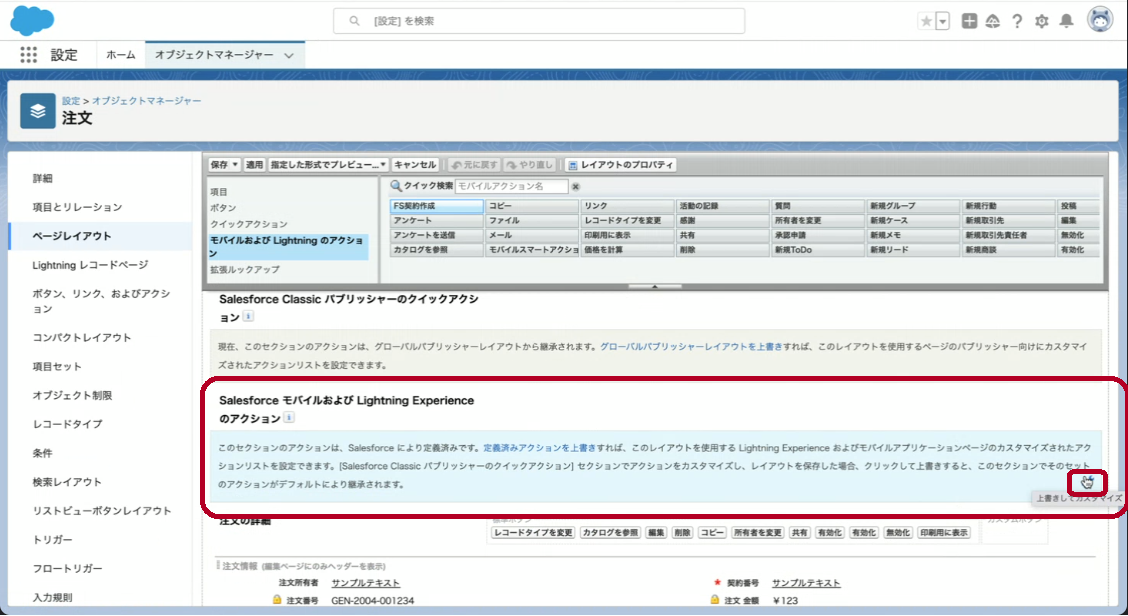The height and width of the screenshot is (616, 1128).
Task: Open the global actions plus icon
Action: [969, 21]
